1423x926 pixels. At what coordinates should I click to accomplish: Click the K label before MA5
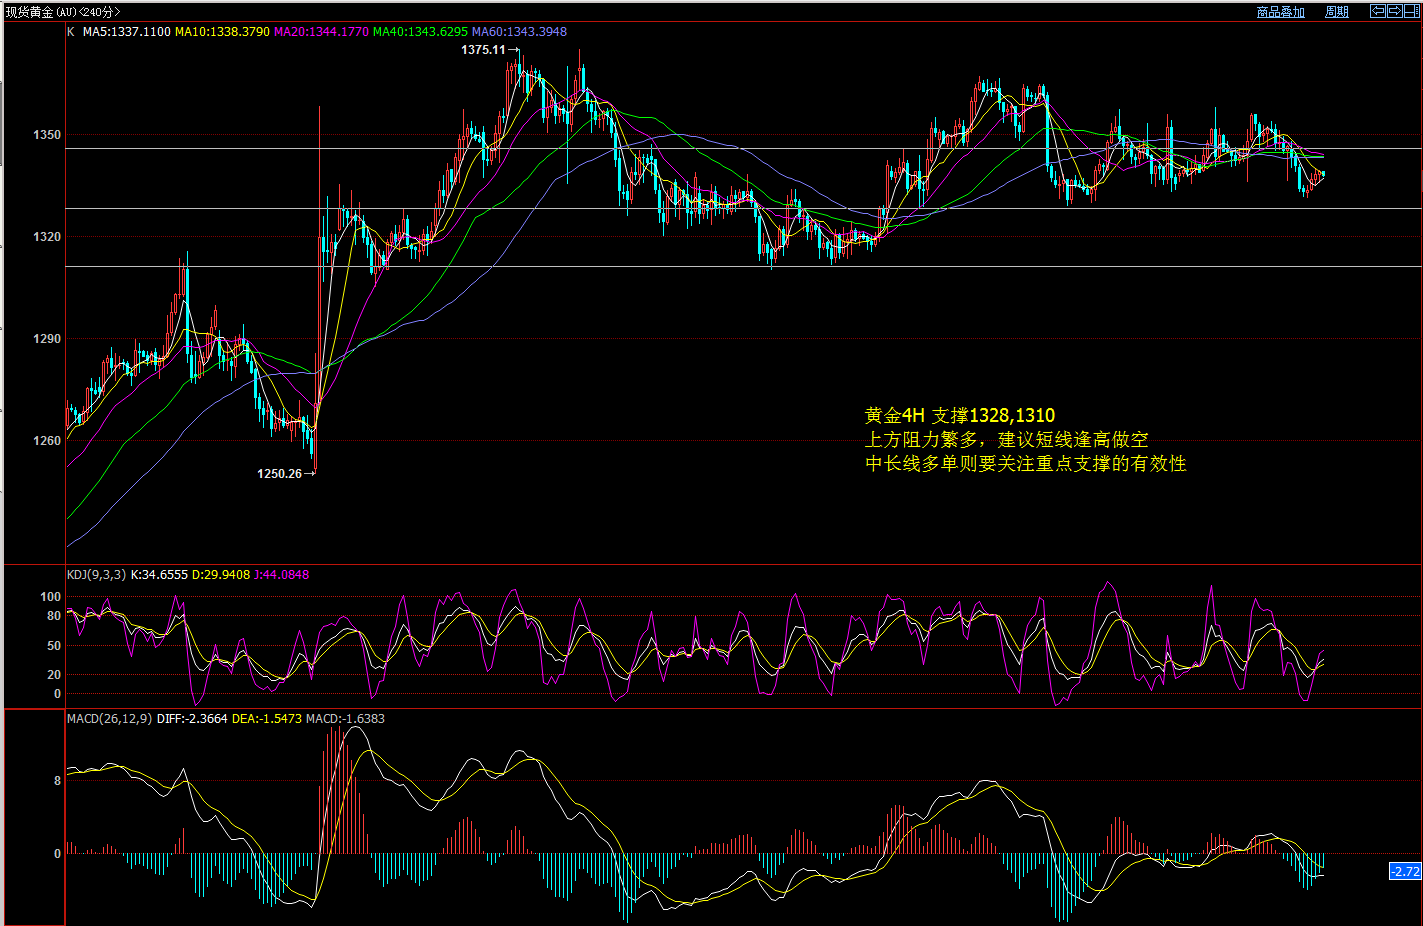coord(71,32)
